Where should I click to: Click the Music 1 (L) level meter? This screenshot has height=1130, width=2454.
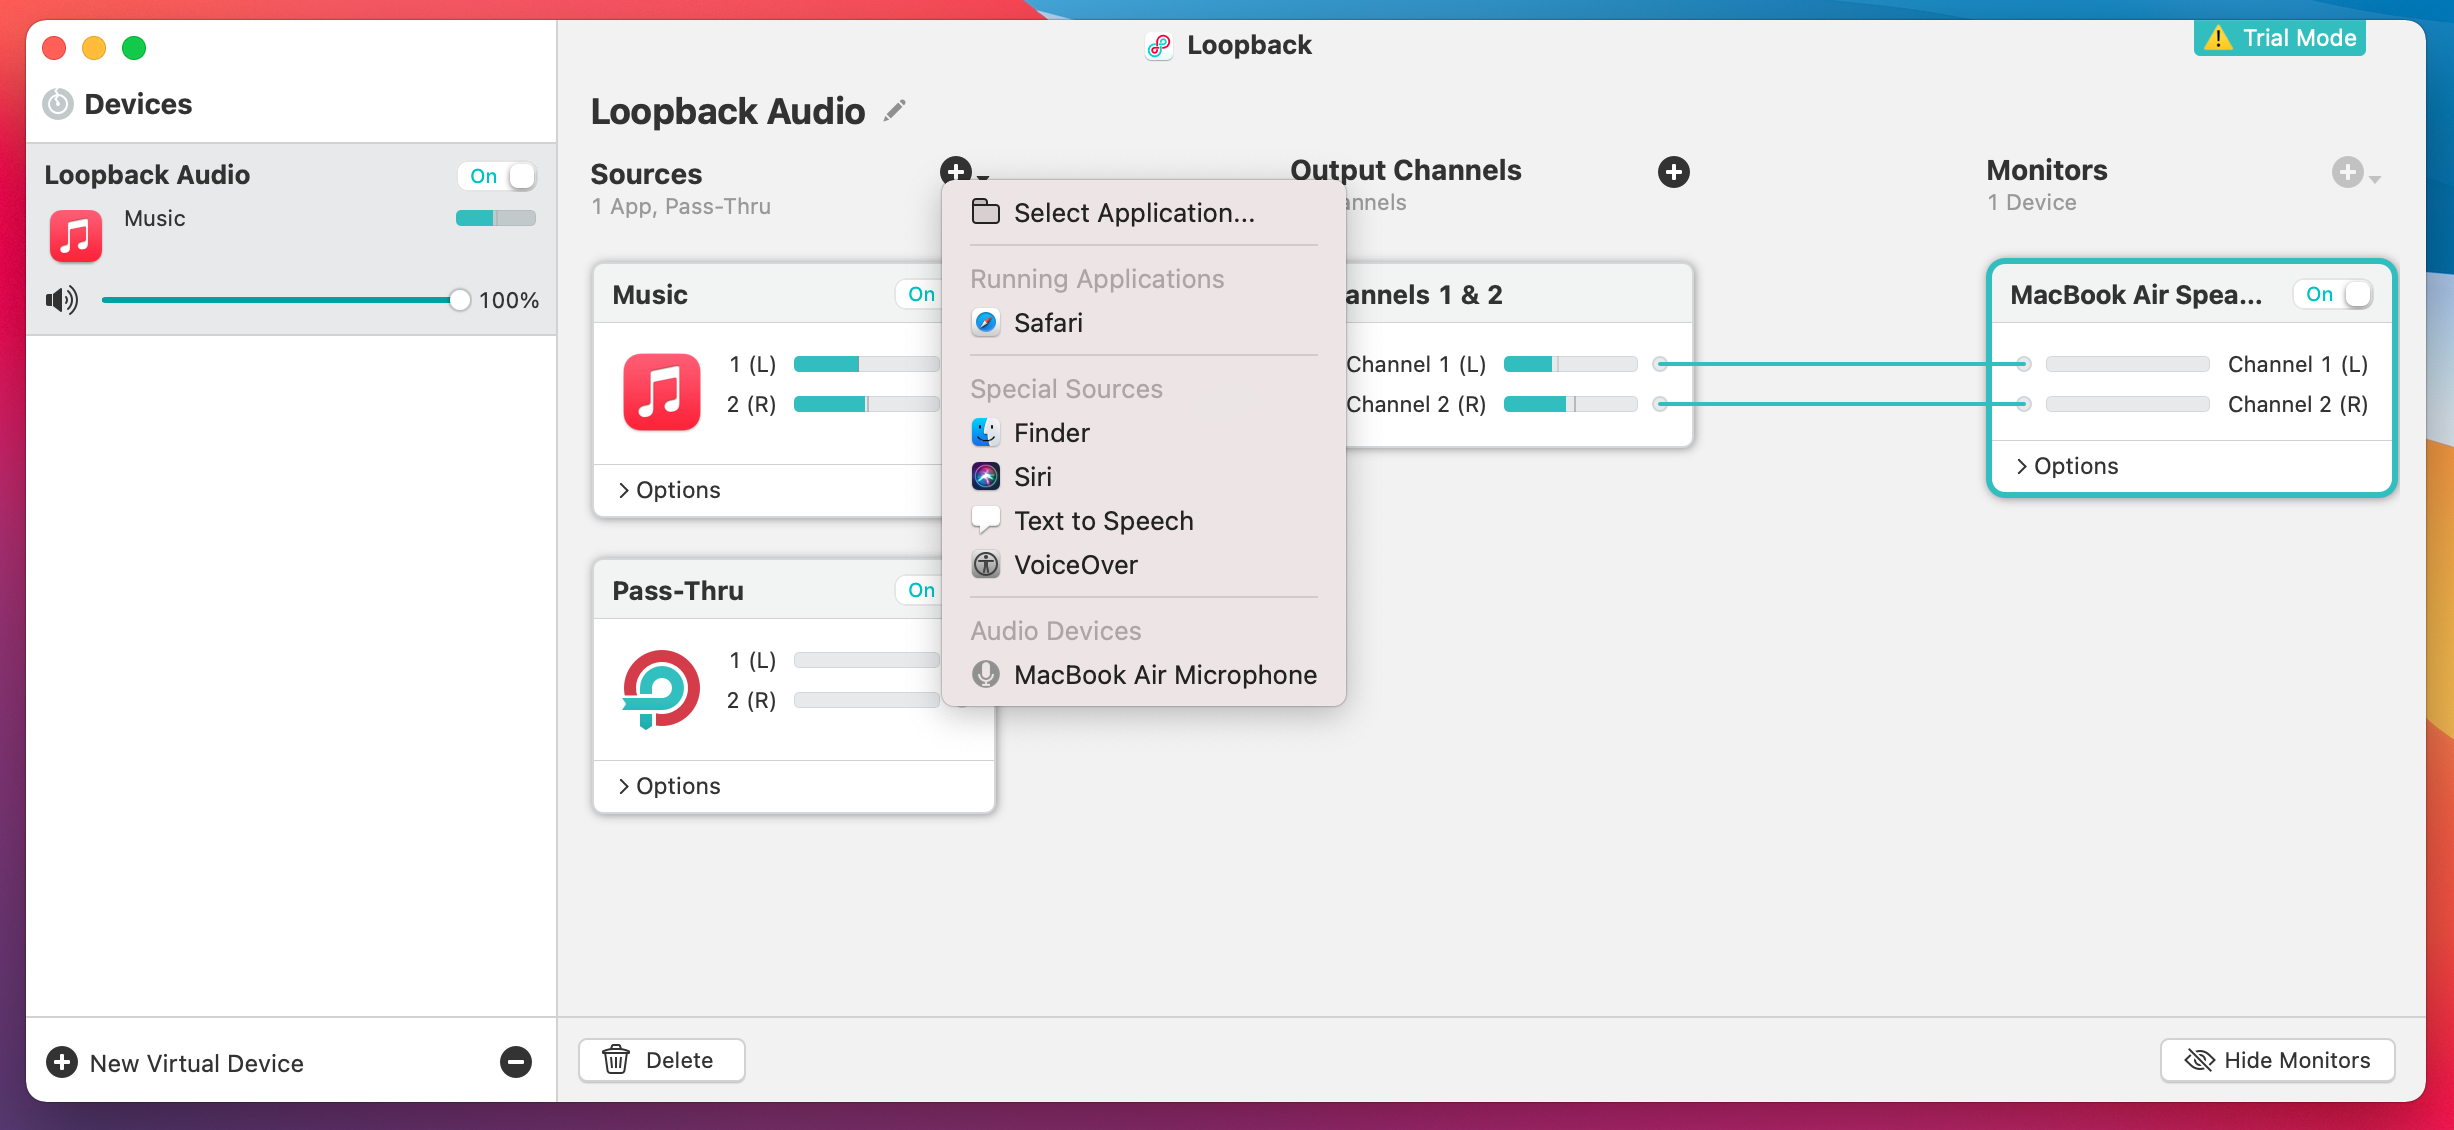[866, 364]
